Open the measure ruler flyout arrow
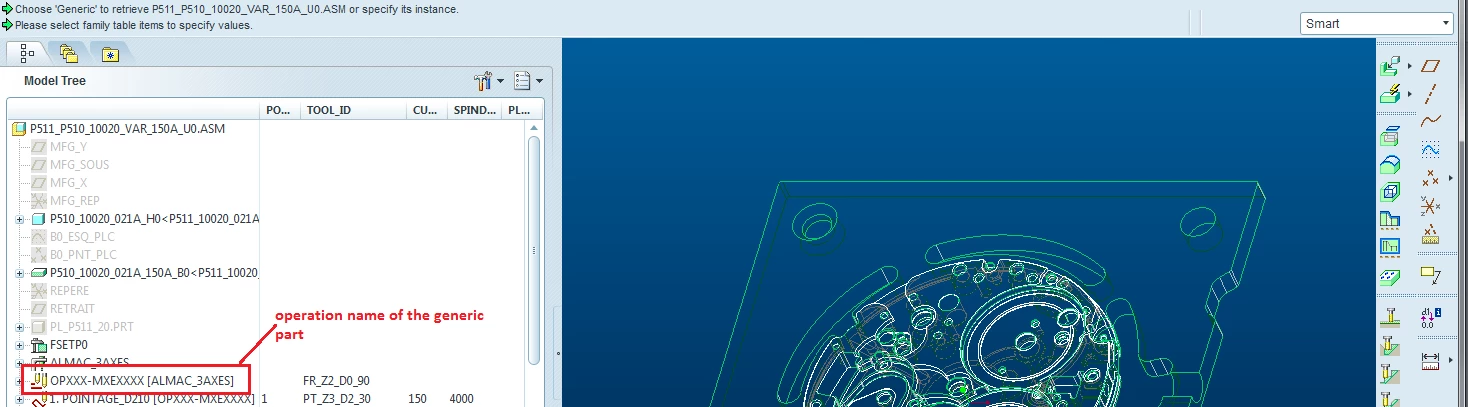Viewport: 1468px width, 407px height. pyautogui.click(x=1450, y=358)
